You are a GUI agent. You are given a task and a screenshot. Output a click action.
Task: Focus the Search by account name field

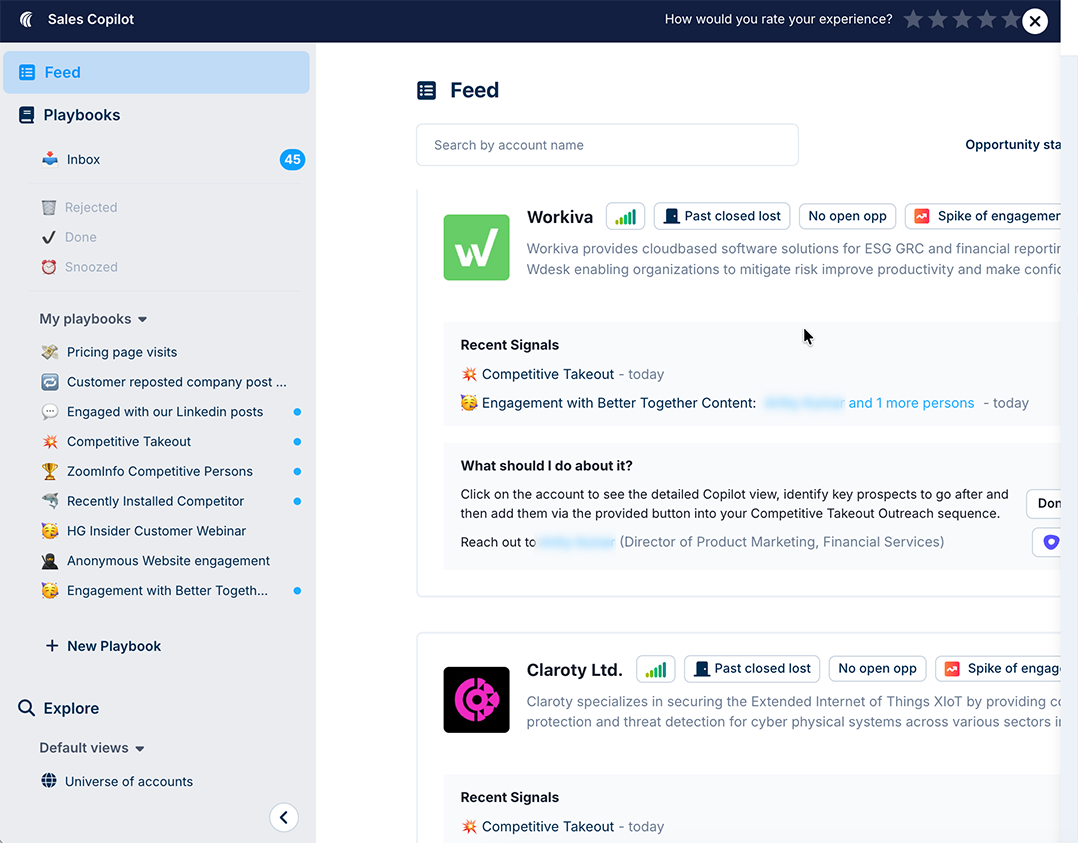[x=607, y=145]
